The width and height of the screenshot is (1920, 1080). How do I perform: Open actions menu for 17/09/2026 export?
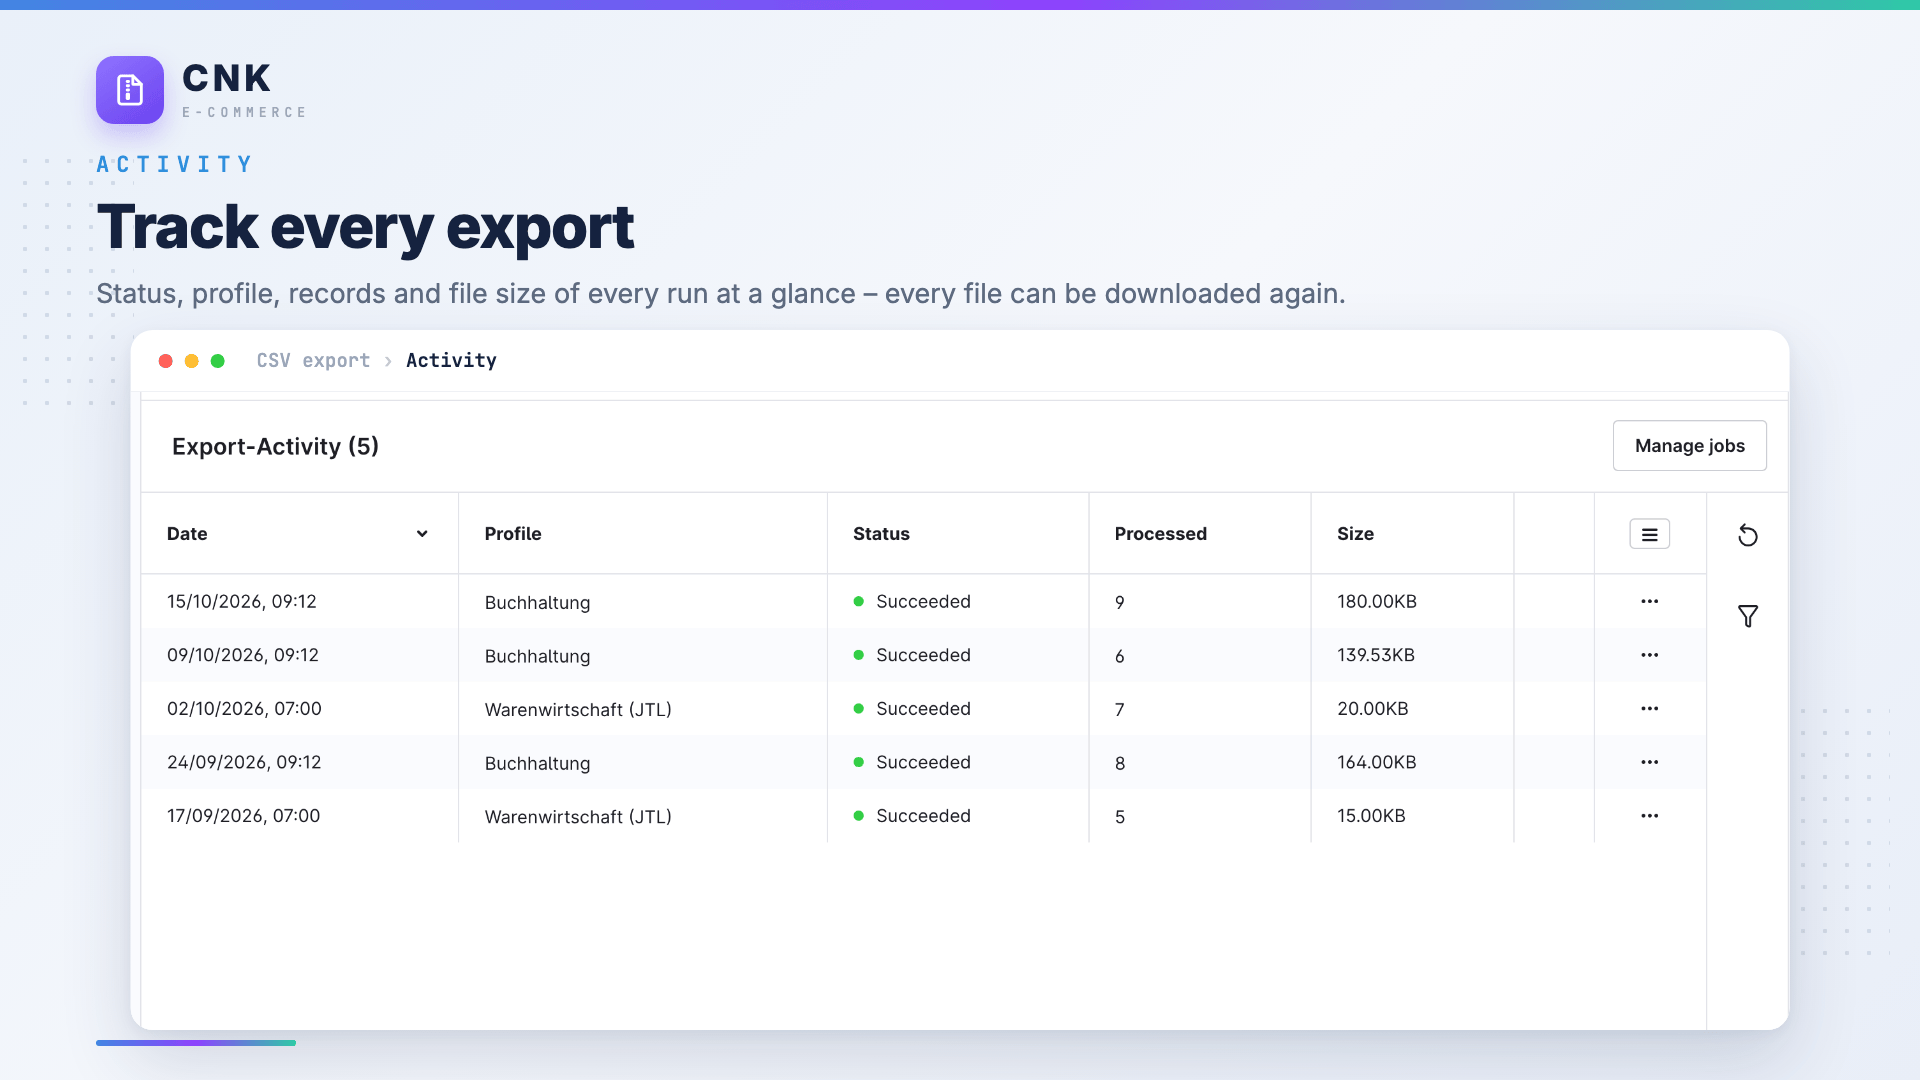[1649, 816]
